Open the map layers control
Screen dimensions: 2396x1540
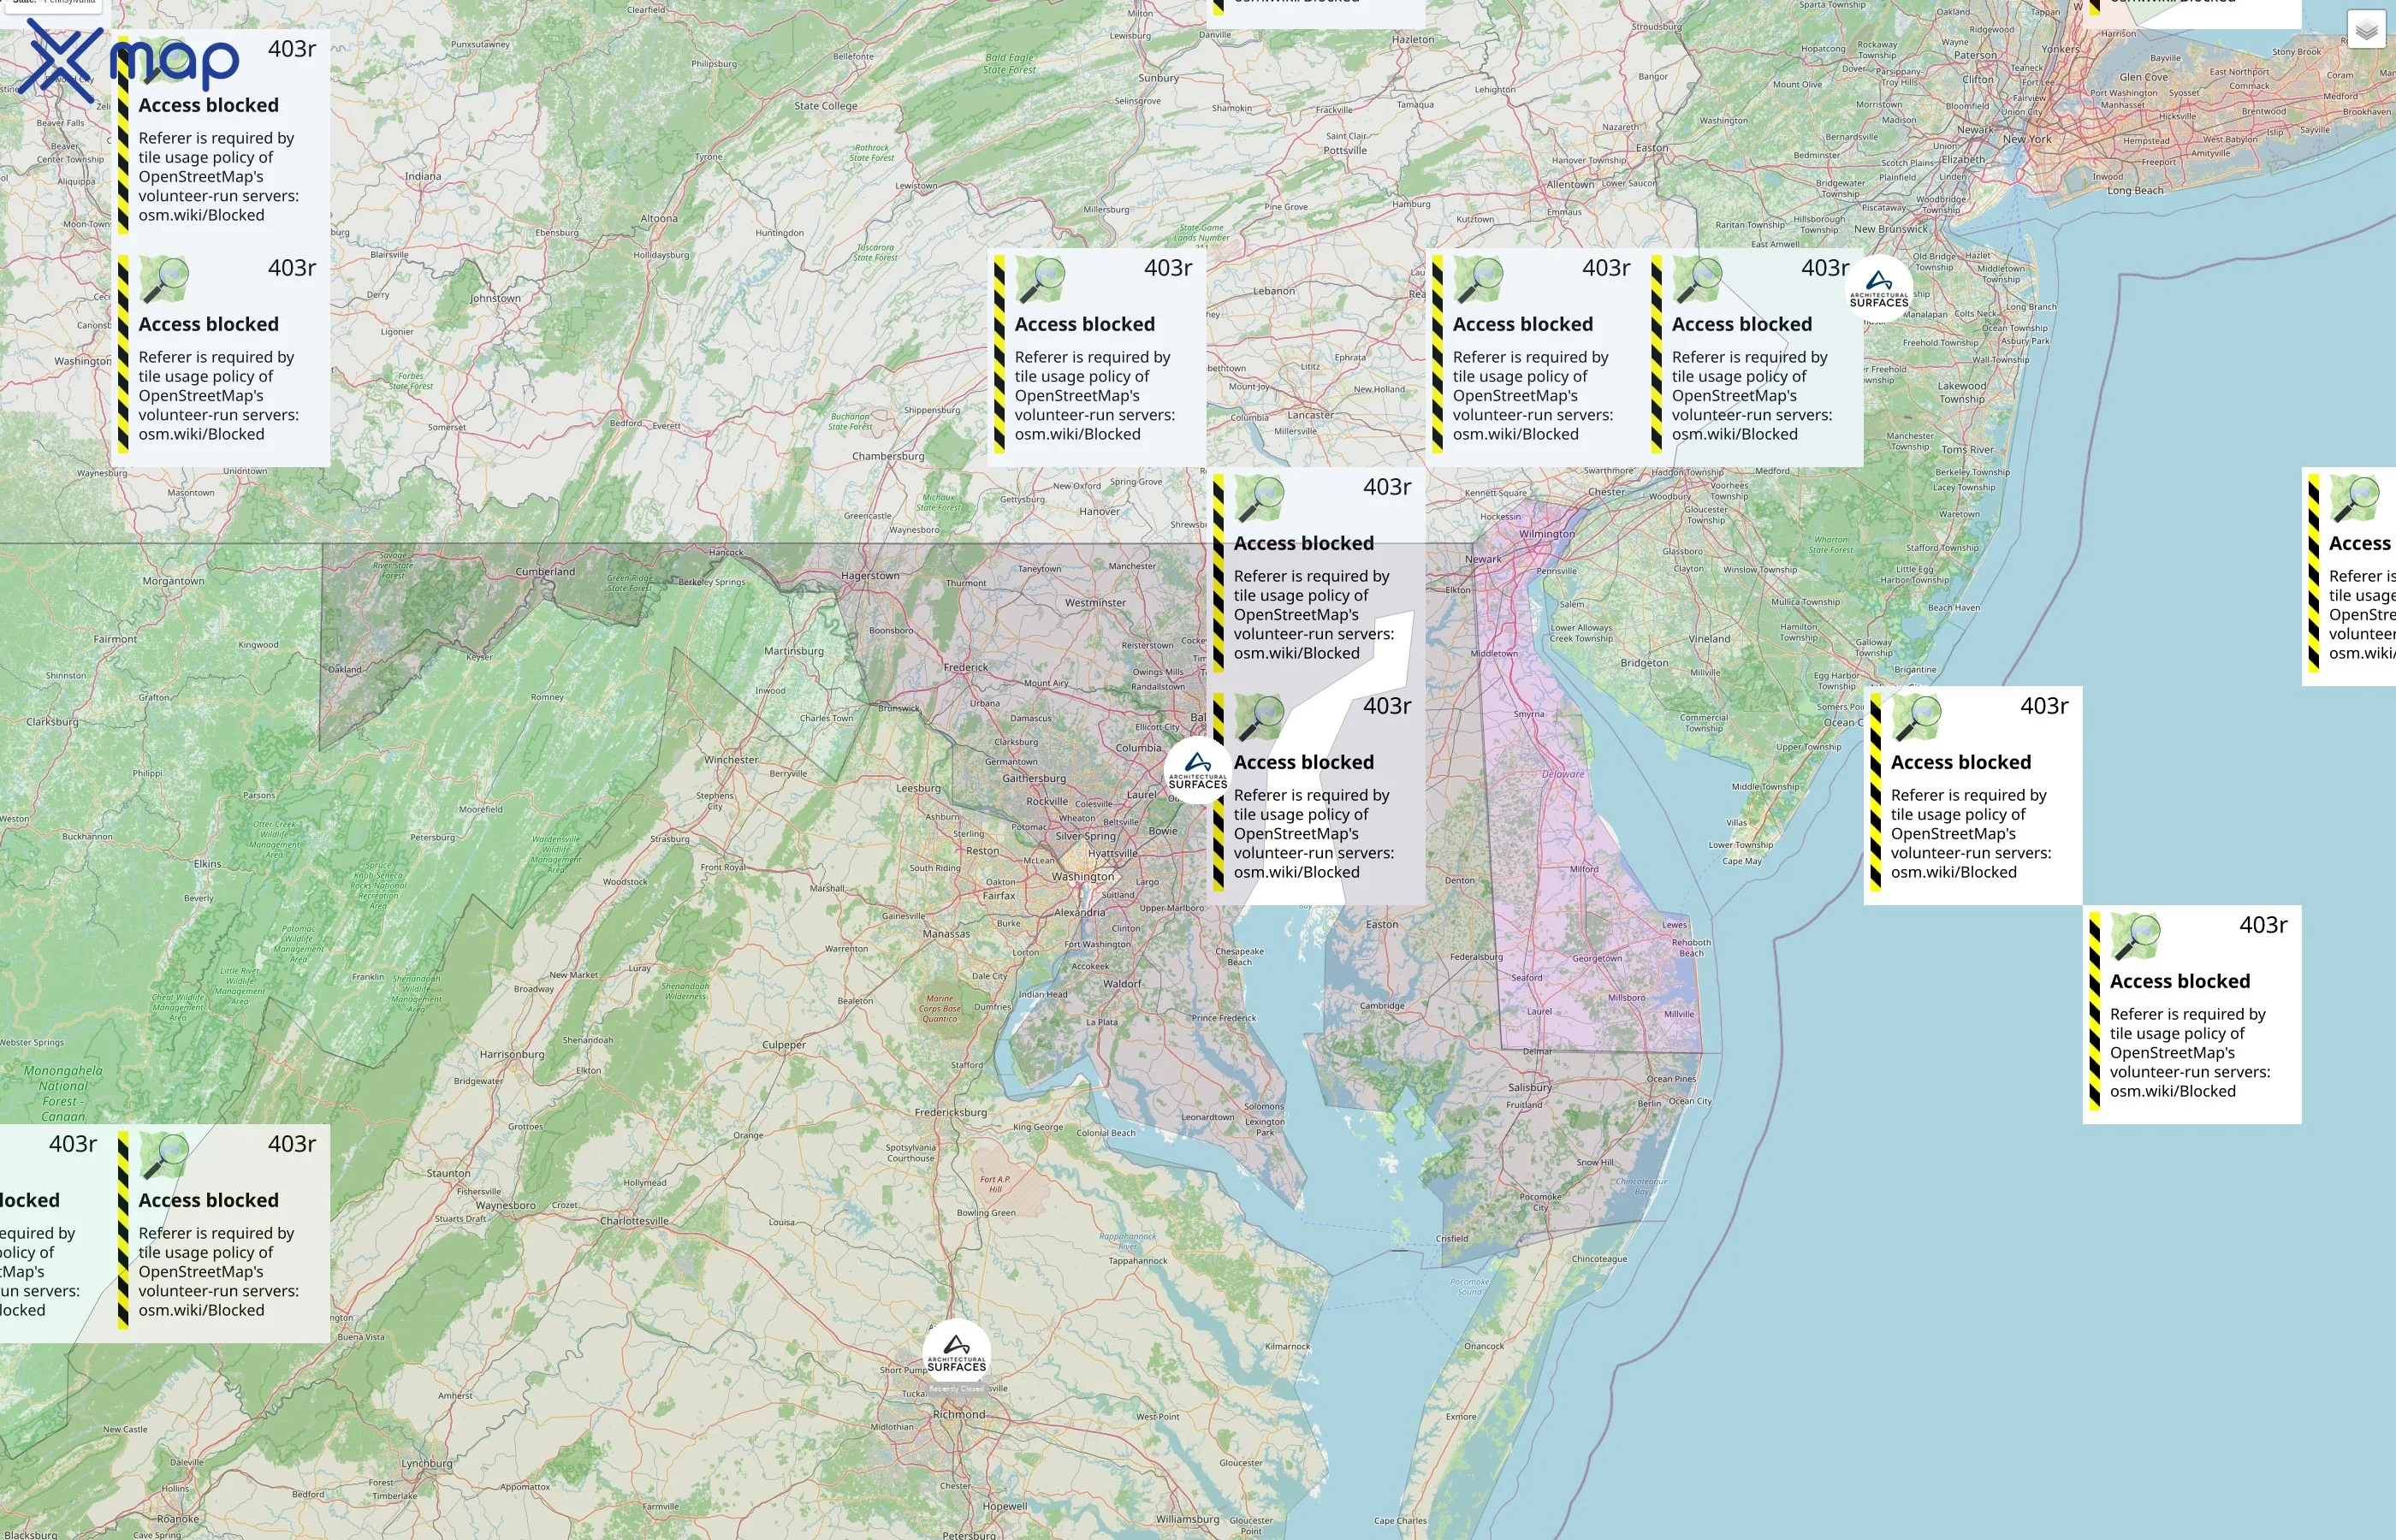pyautogui.click(x=2366, y=30)
